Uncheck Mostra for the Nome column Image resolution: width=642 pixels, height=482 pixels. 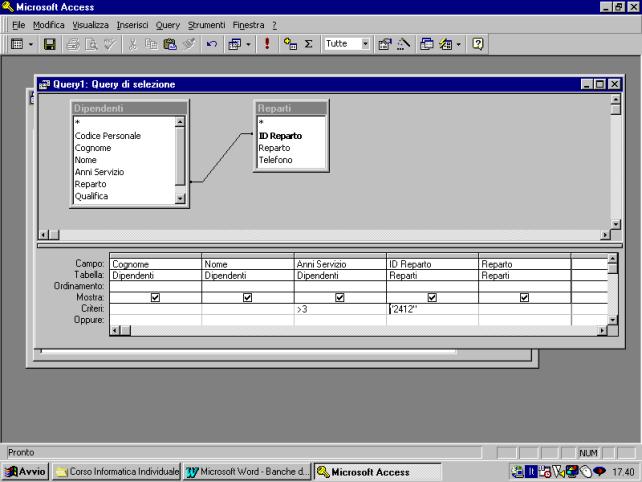pyautogui.click(x=247, y=298)
